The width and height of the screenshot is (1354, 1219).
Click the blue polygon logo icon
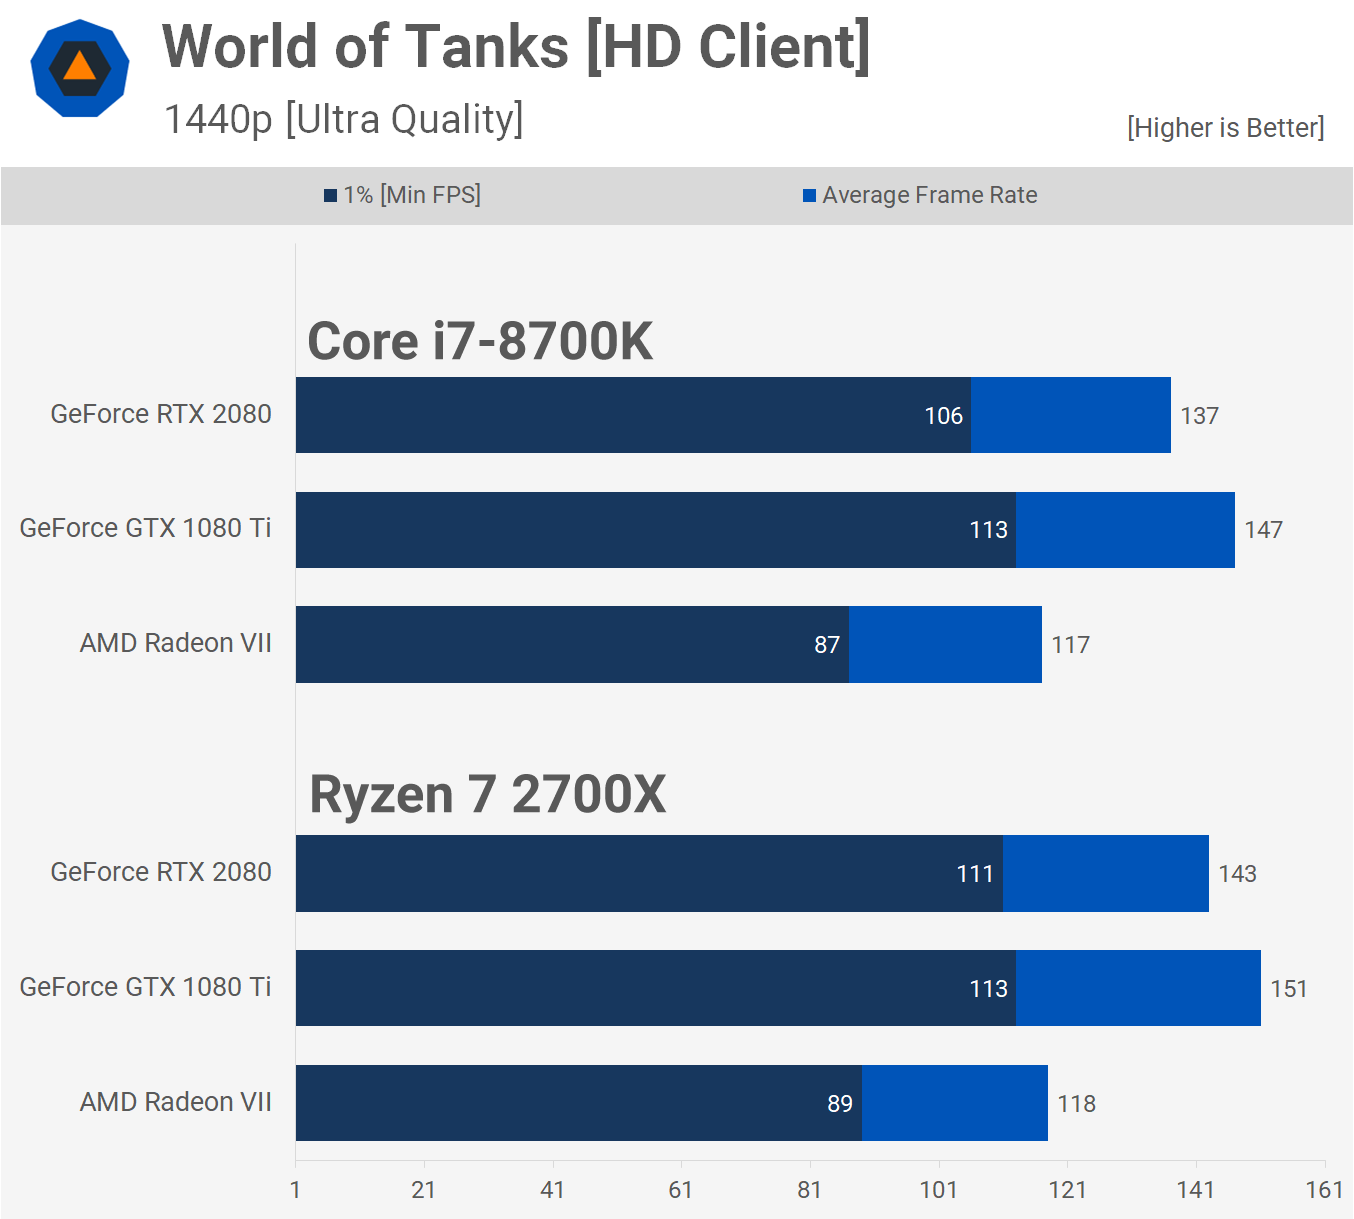click(80, 68)
